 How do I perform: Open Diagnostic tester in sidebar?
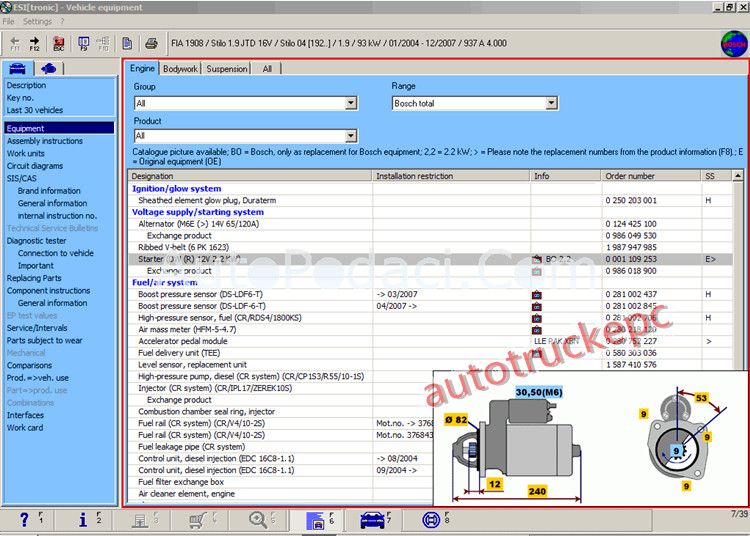[36, 241]
